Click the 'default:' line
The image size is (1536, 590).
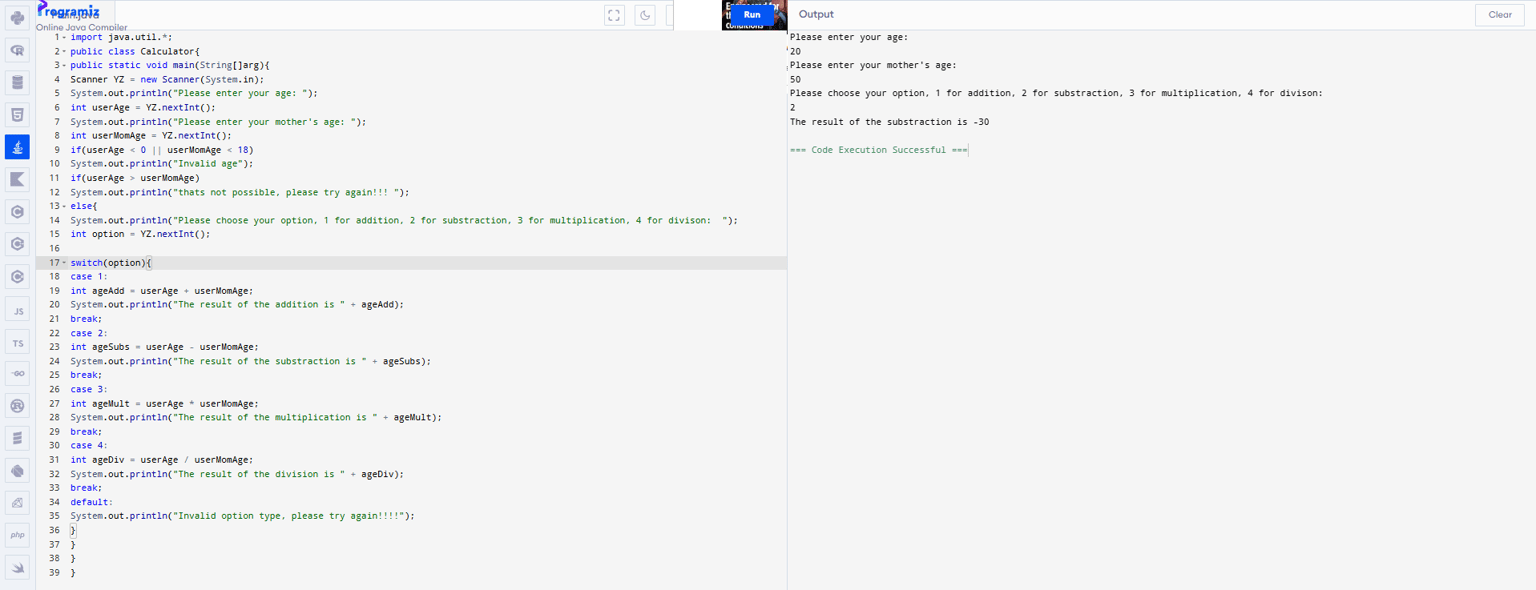coord(92,502)
